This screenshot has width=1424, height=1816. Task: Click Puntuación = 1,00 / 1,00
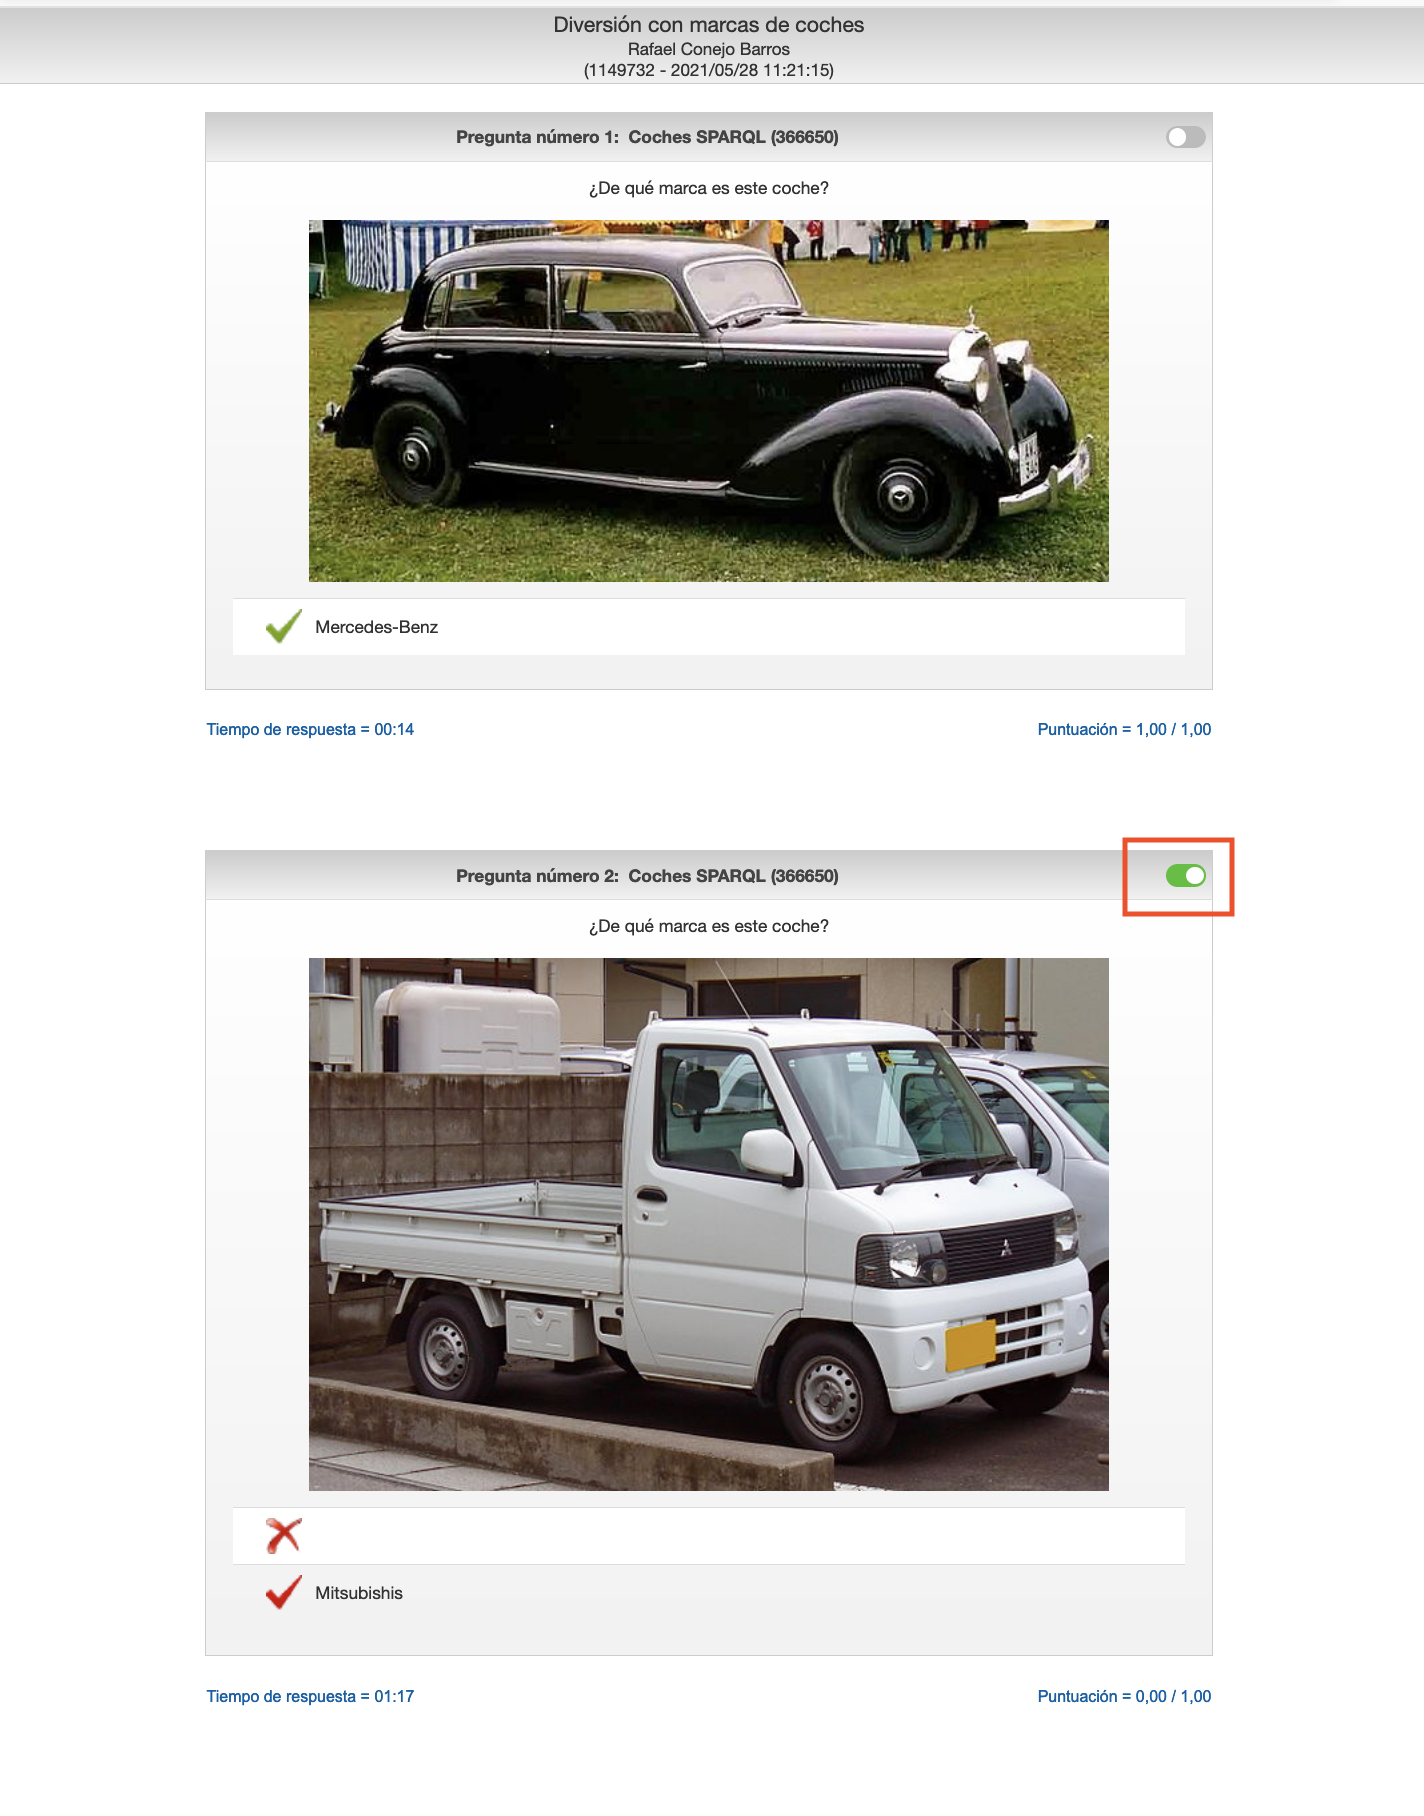[x=1124, y=729]
